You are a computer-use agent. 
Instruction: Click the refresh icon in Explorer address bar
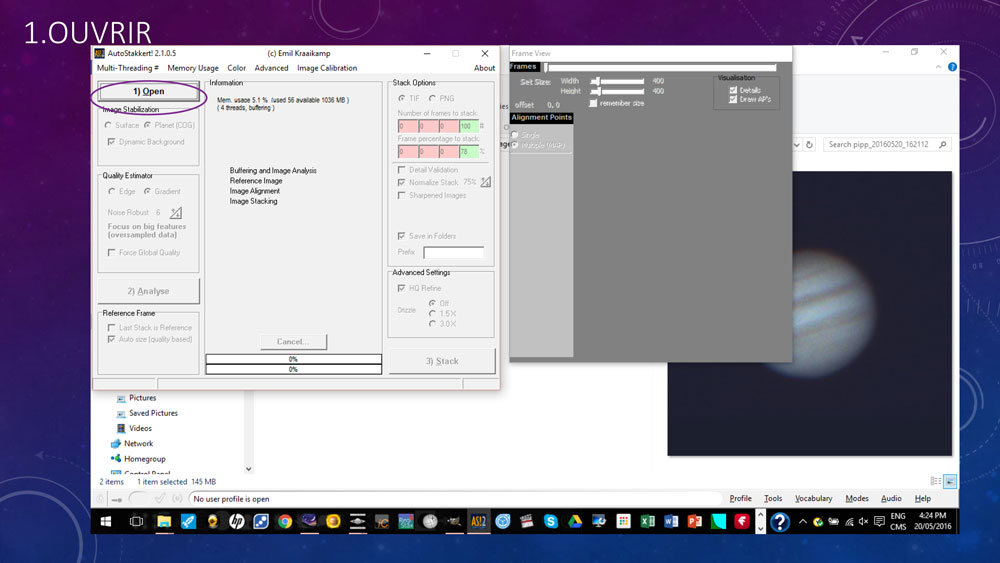(809, 145)
